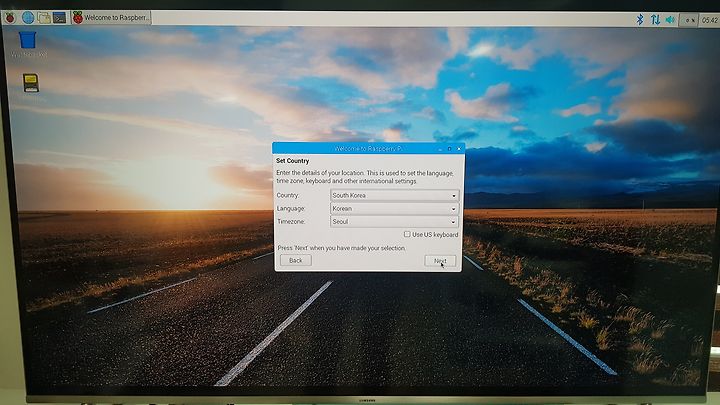Open the network connections tray icon
This screenshot has height=405, width=720.
coord(655,20)
